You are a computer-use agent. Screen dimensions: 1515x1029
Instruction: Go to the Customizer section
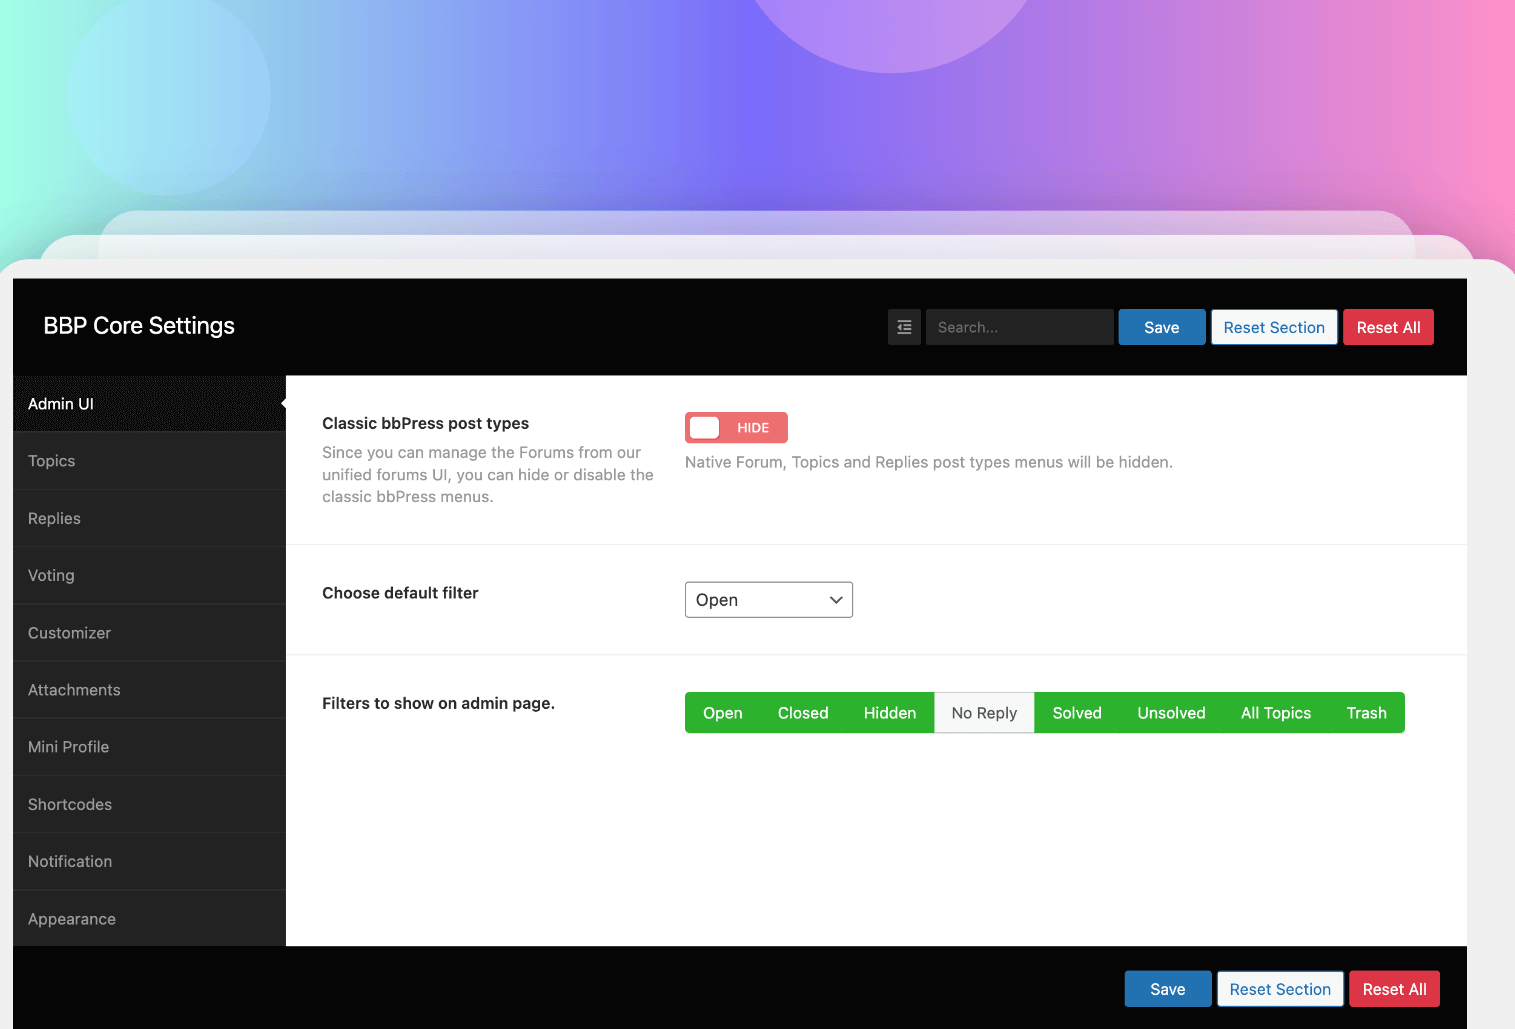pos(149,633)
